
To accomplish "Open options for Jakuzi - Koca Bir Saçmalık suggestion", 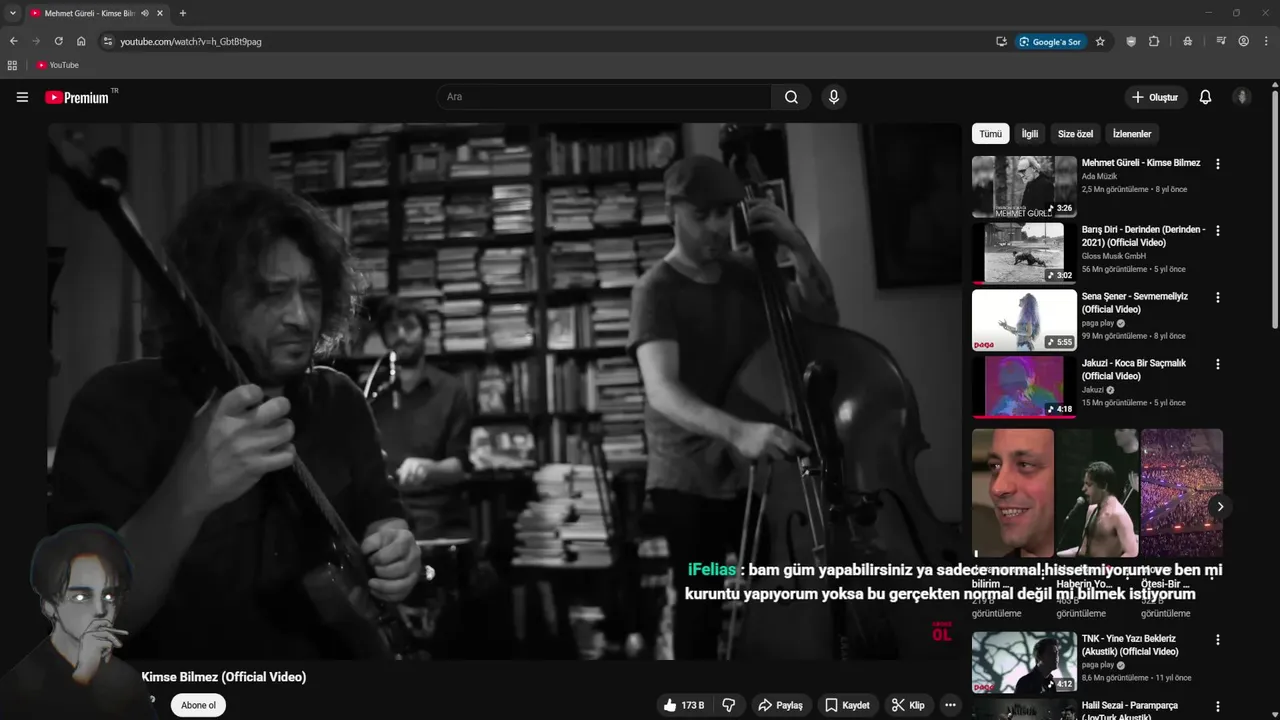I will click(x=1217, y=365).
